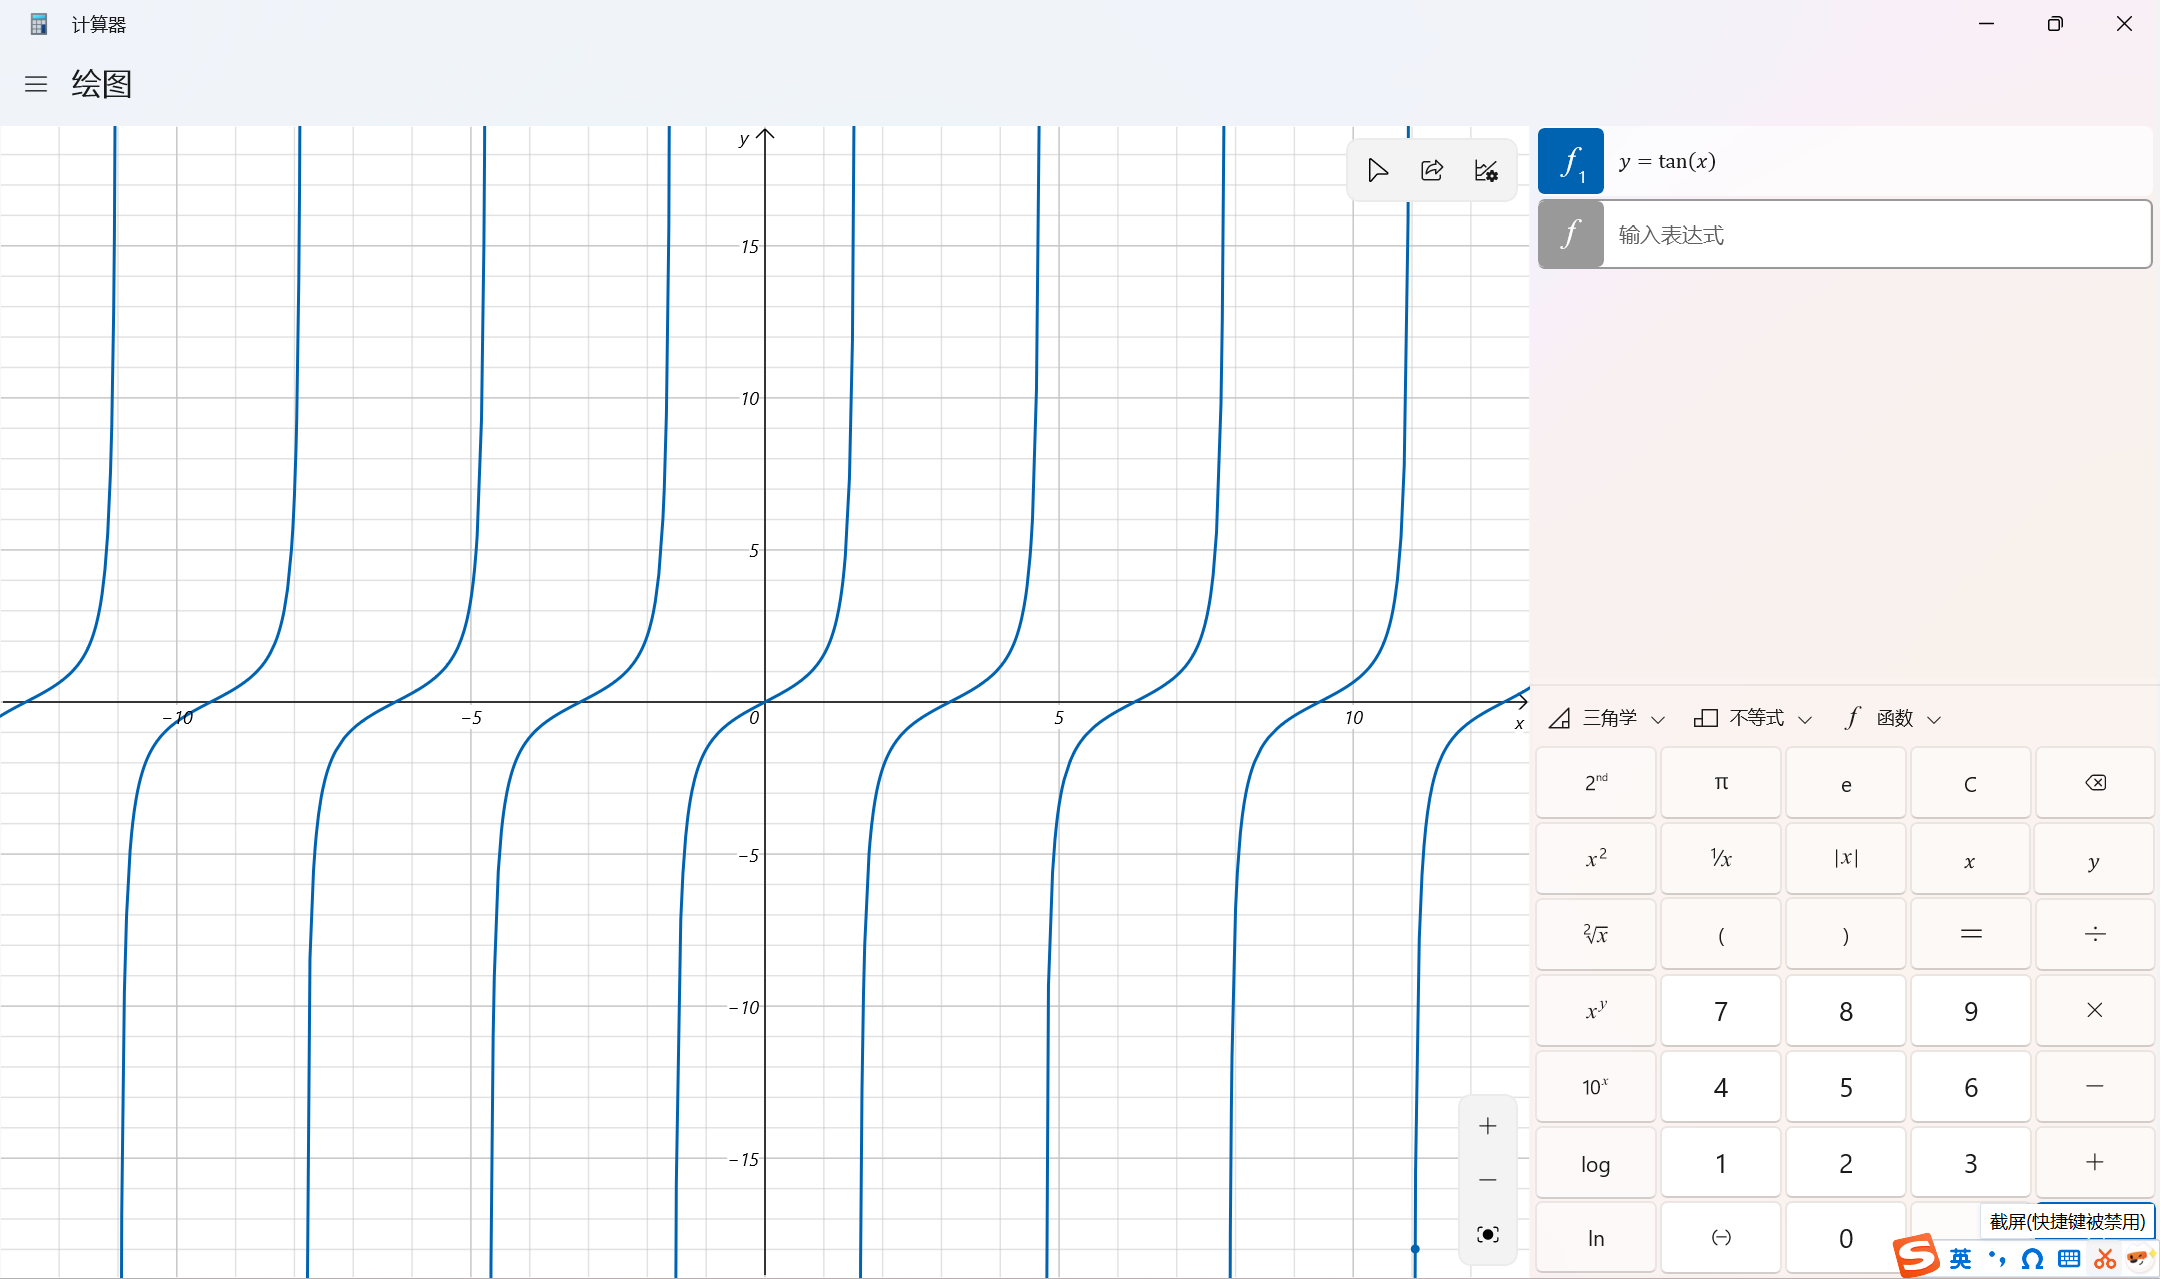Open the hamburger navigation menu
This screenshot has width=2161, height=1279.
[36, 84]
